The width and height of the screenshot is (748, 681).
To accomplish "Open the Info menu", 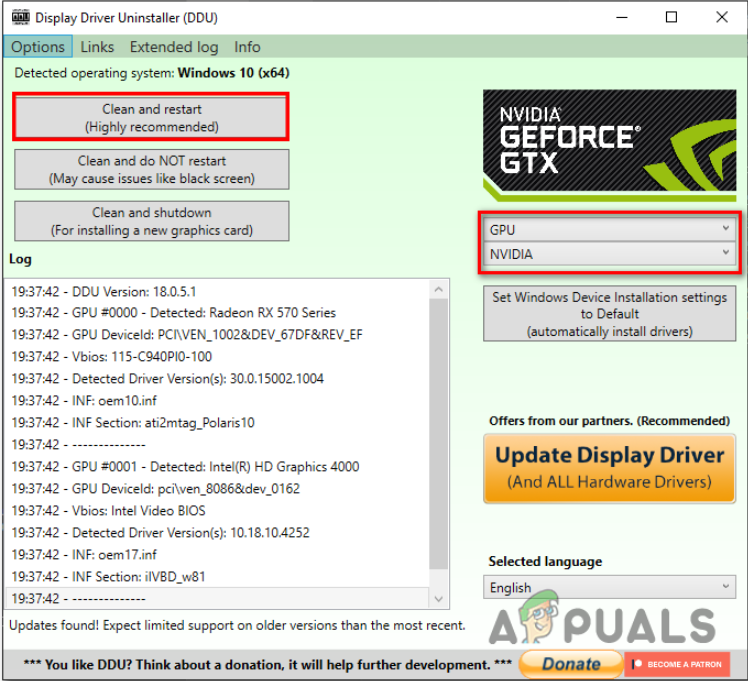I will [x=247, y=47].
